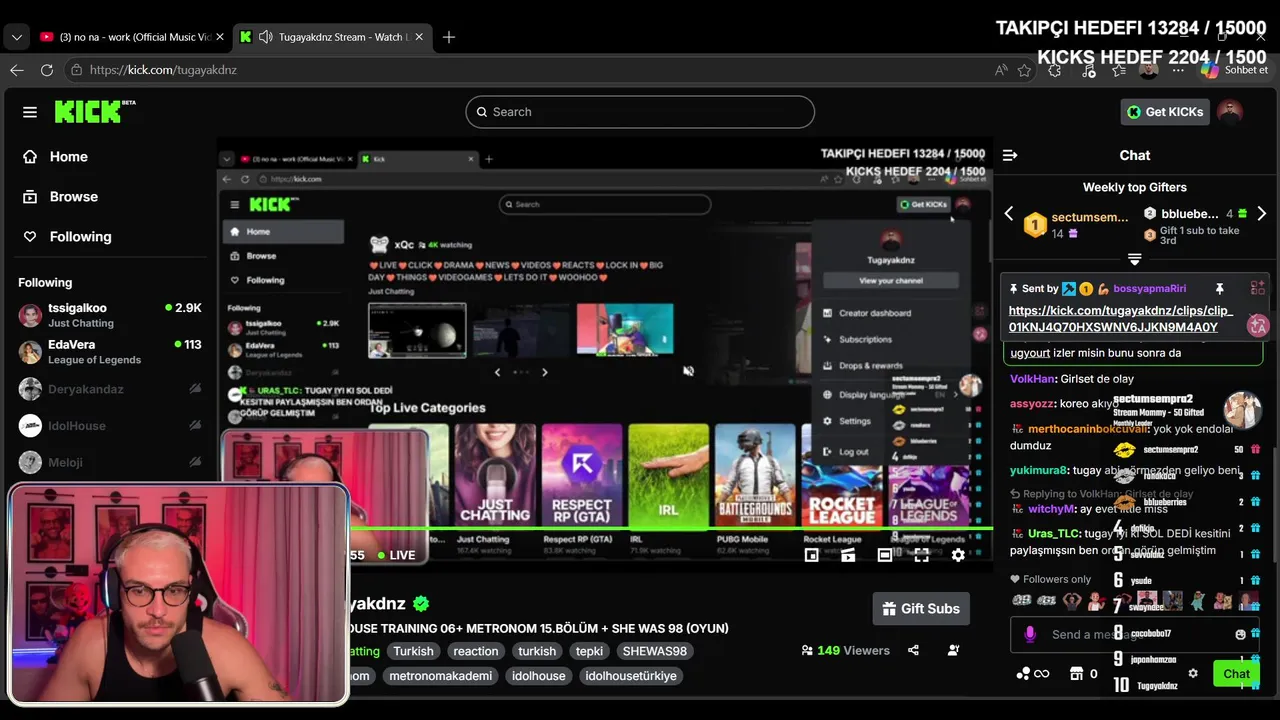Viewport: 1280px width, 720px height.
Task: Toggle fullscreen on the stream player
Action: click(x=921, y=555)
